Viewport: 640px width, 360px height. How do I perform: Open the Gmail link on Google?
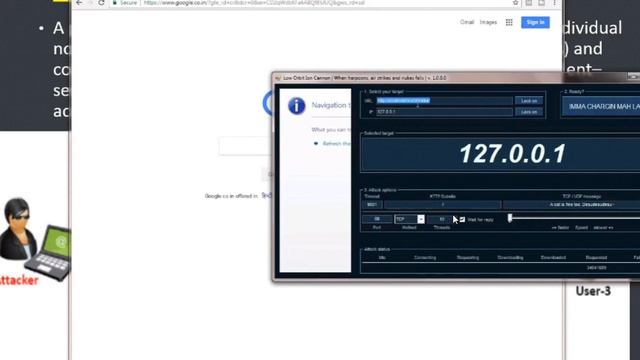click(x=467, y=22)
